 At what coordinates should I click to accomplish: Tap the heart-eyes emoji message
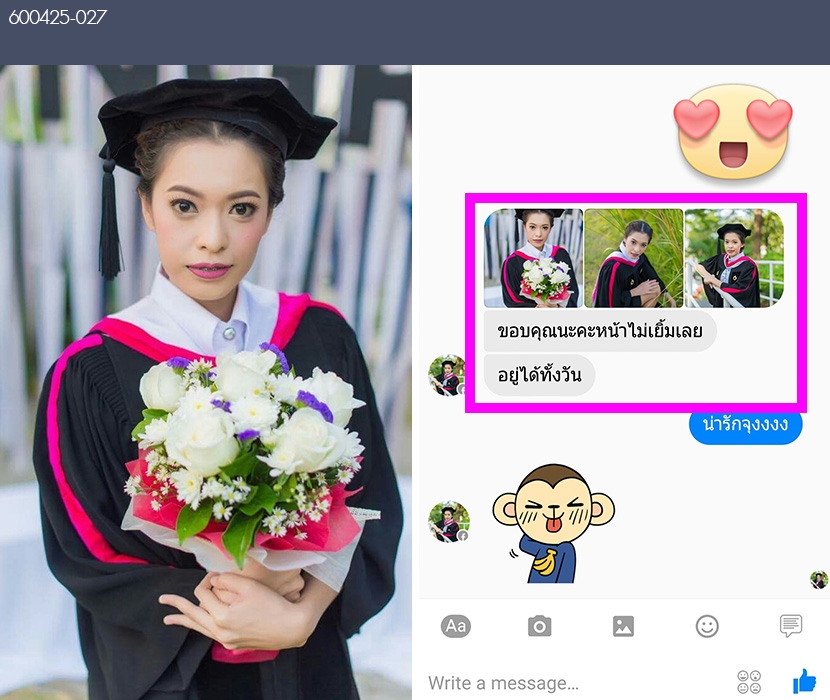tap(733, 130)
